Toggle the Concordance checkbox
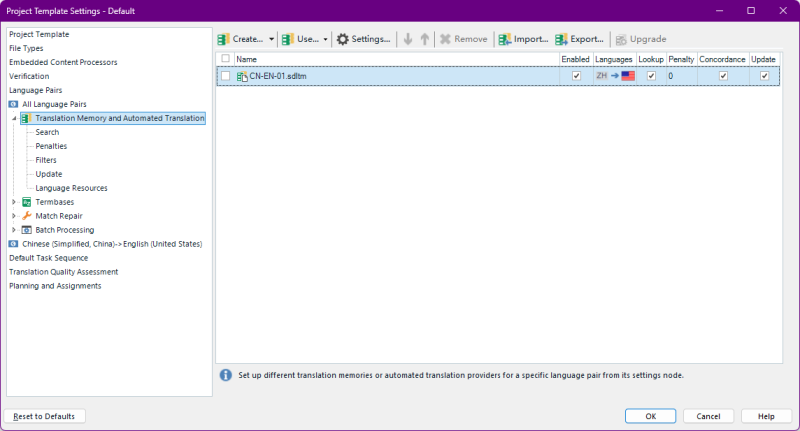 tap(723, 76)
